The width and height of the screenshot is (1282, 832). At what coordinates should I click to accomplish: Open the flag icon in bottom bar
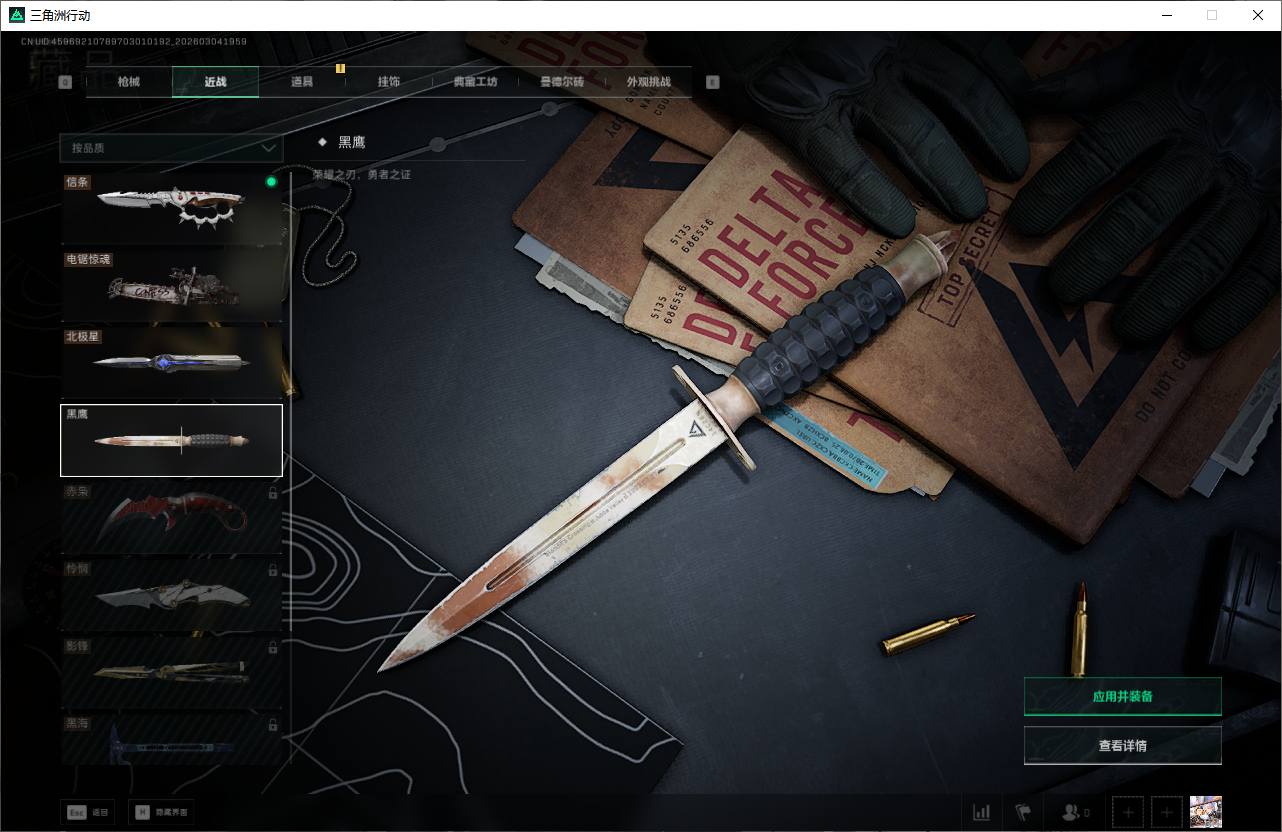pos(1023,812)
